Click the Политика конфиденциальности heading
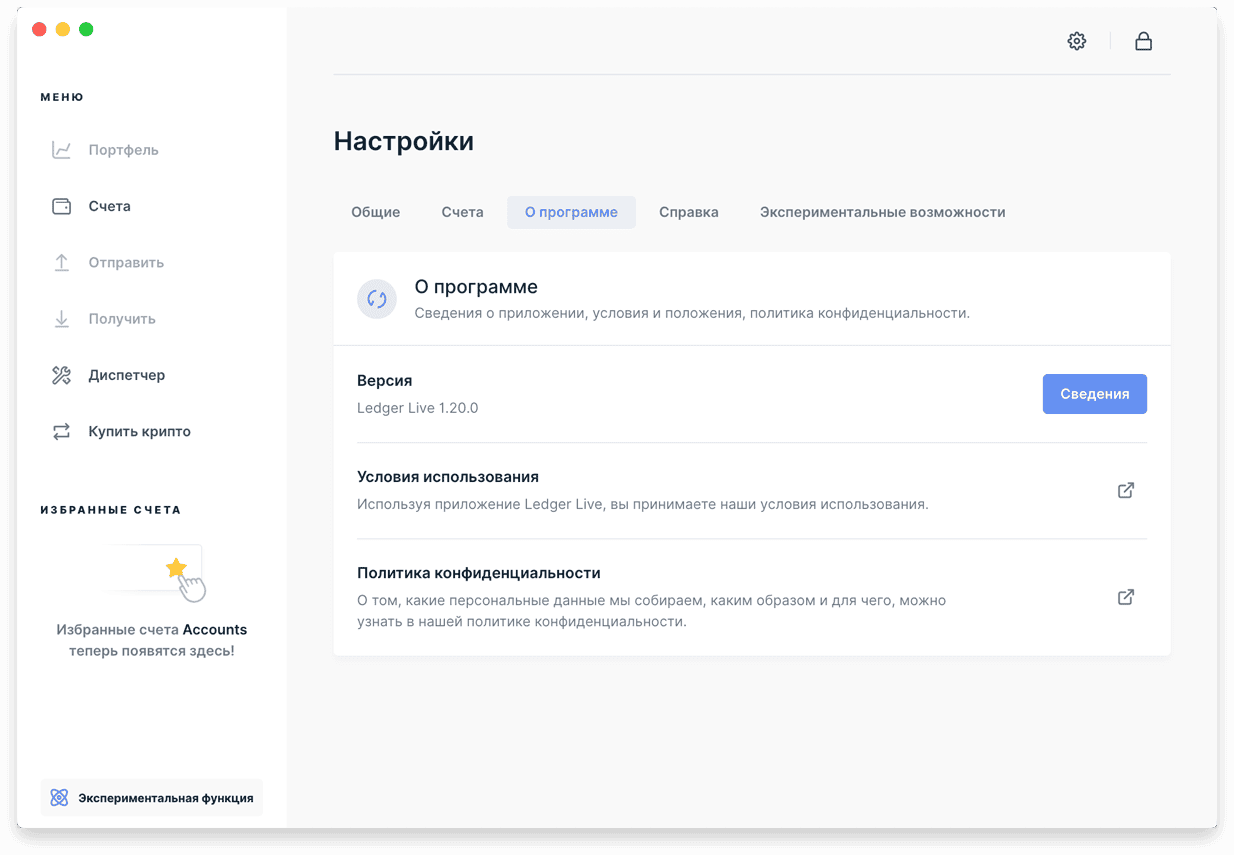 [x=479, y=573]
